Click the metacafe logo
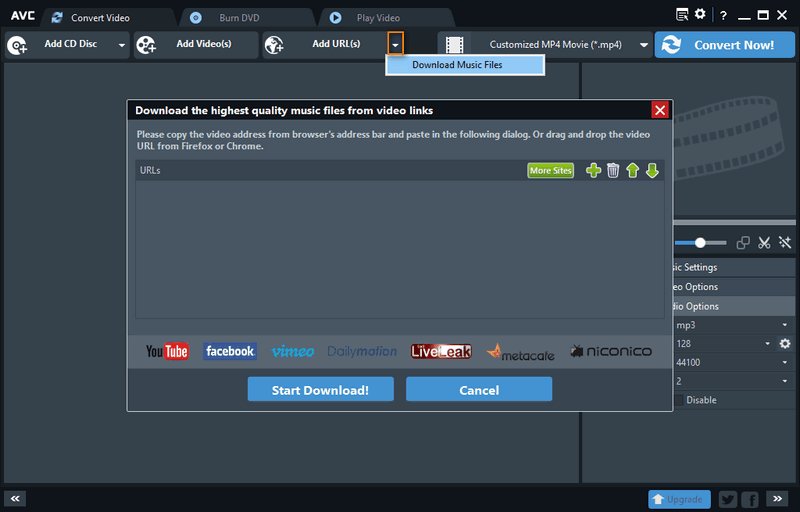This screenshot has width=800, height=512. coord(520,352)
